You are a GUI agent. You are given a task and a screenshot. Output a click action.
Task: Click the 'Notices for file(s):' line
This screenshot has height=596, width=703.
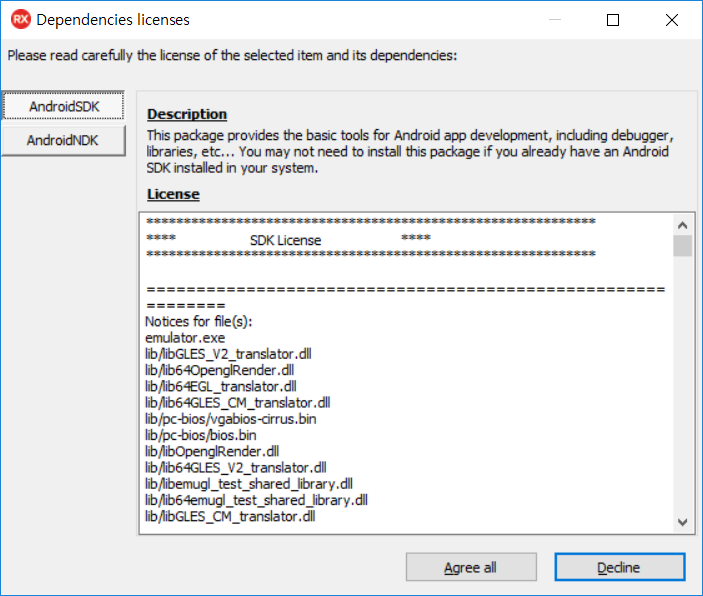[199, 322]
